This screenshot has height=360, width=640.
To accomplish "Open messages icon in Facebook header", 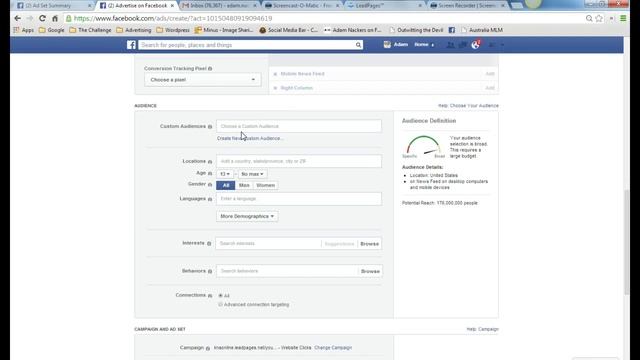I will point(462,45).
